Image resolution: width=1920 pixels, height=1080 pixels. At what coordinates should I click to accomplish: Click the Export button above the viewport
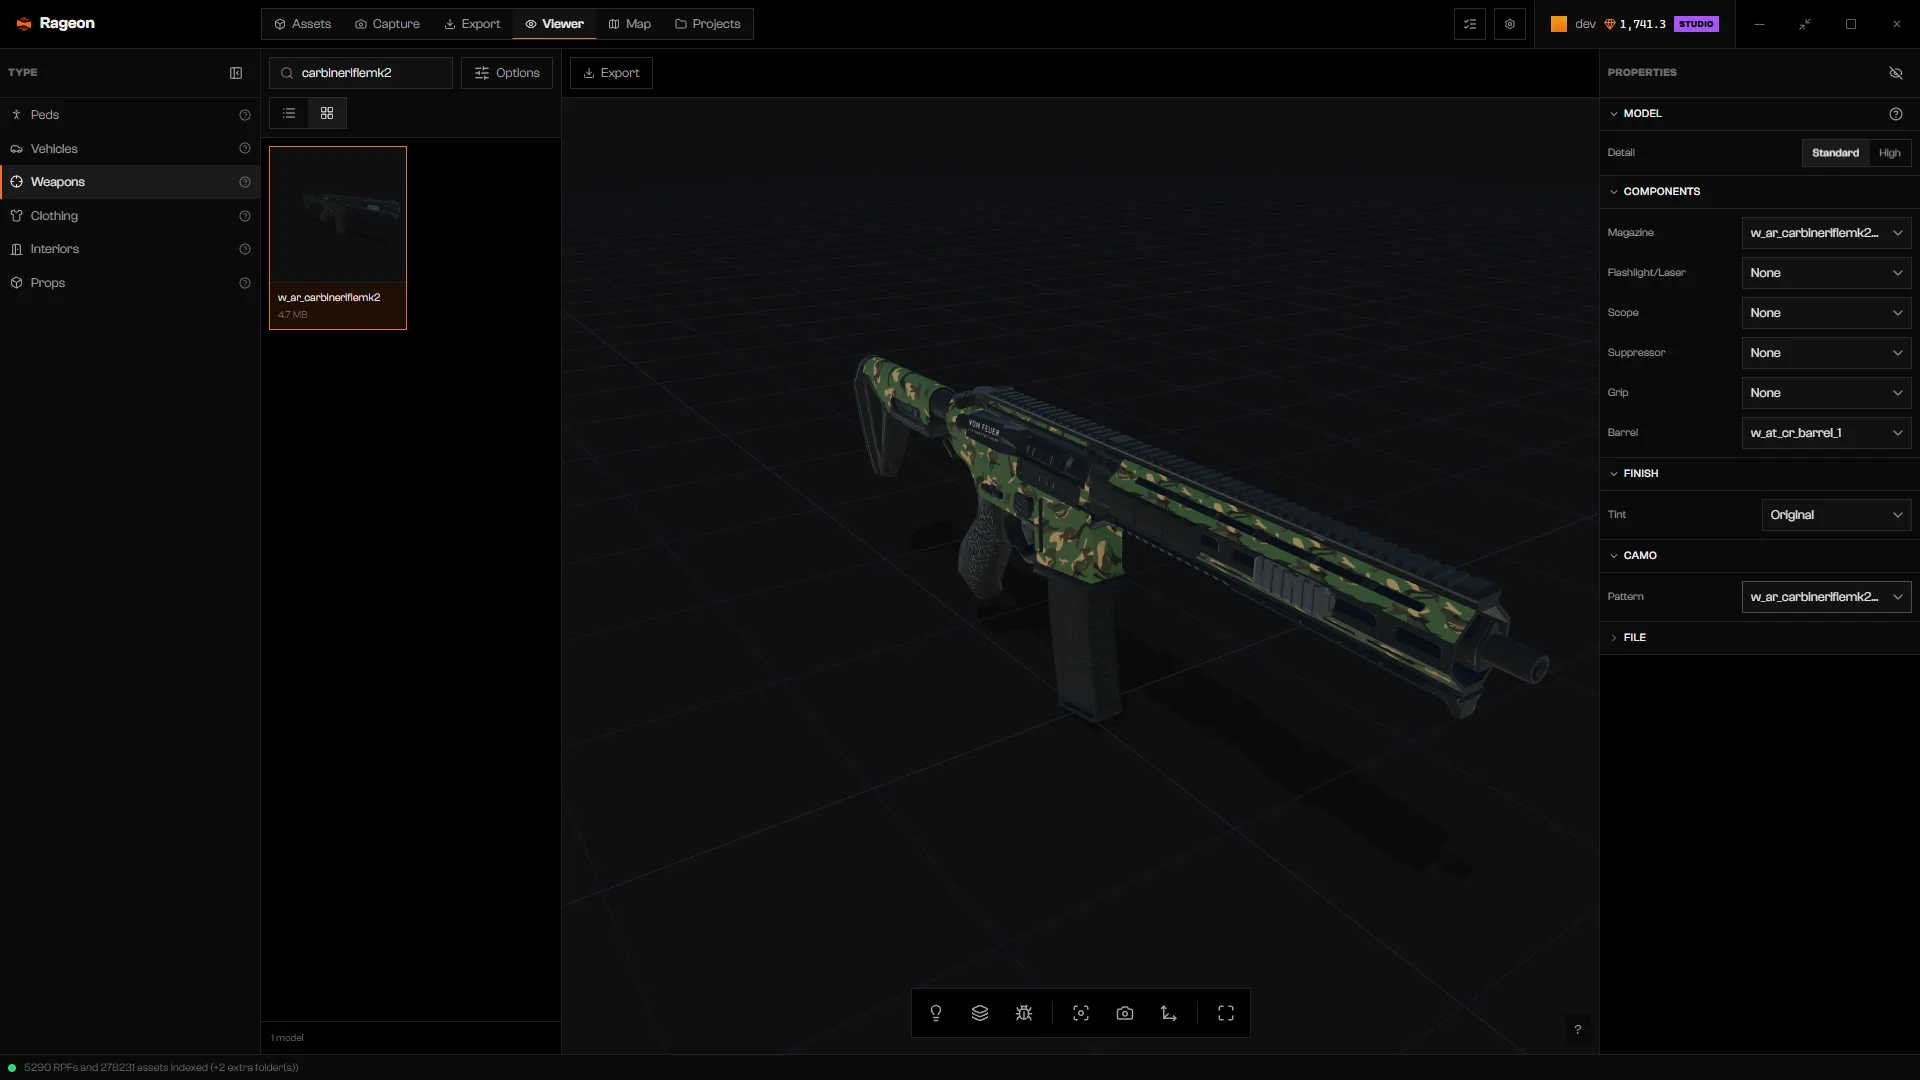[611, 73]
